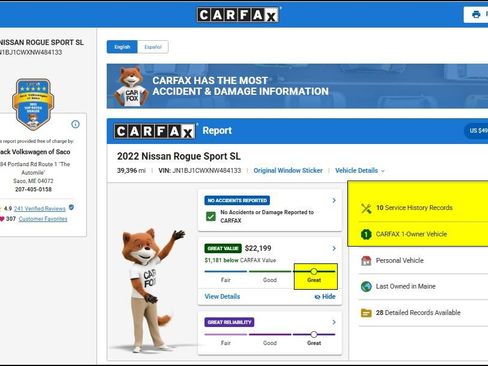Expand the Vehicle Details dropdown

pyautogui.click(x=360, y=170)
